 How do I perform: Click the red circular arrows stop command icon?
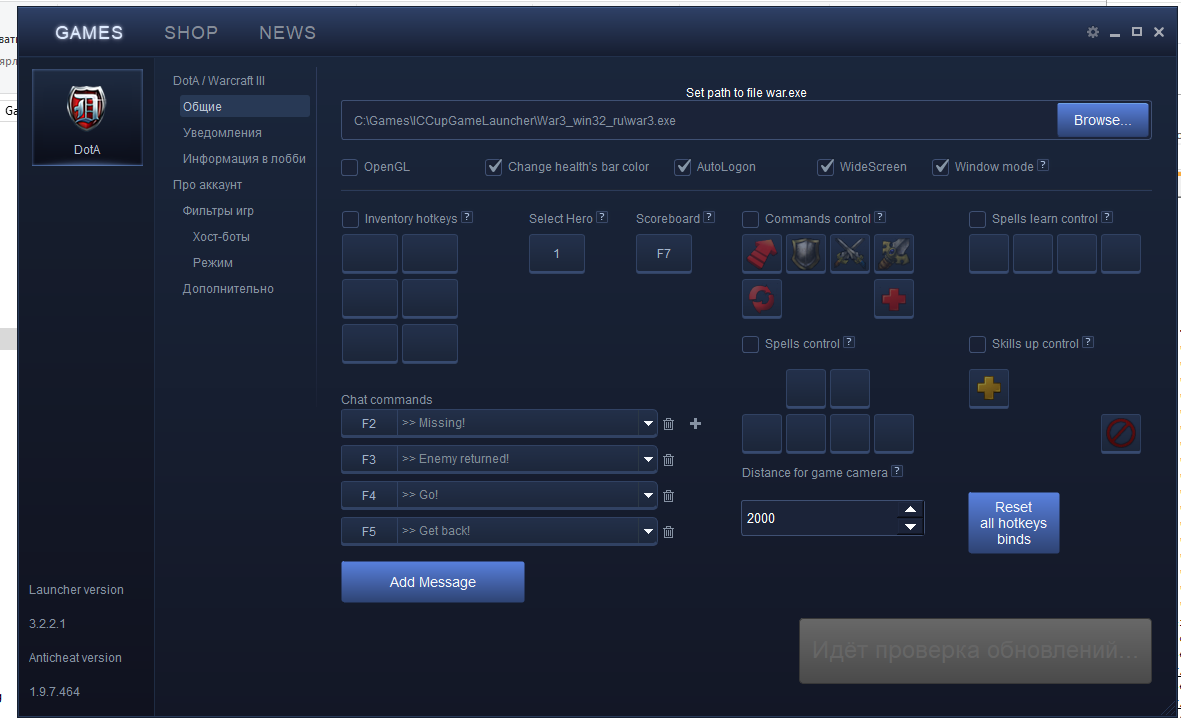761,298
